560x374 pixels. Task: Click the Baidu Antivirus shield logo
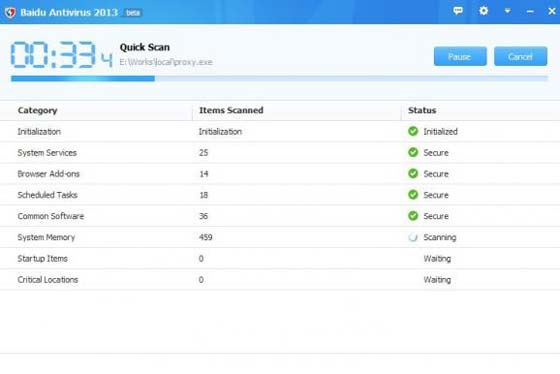[10, 13]
